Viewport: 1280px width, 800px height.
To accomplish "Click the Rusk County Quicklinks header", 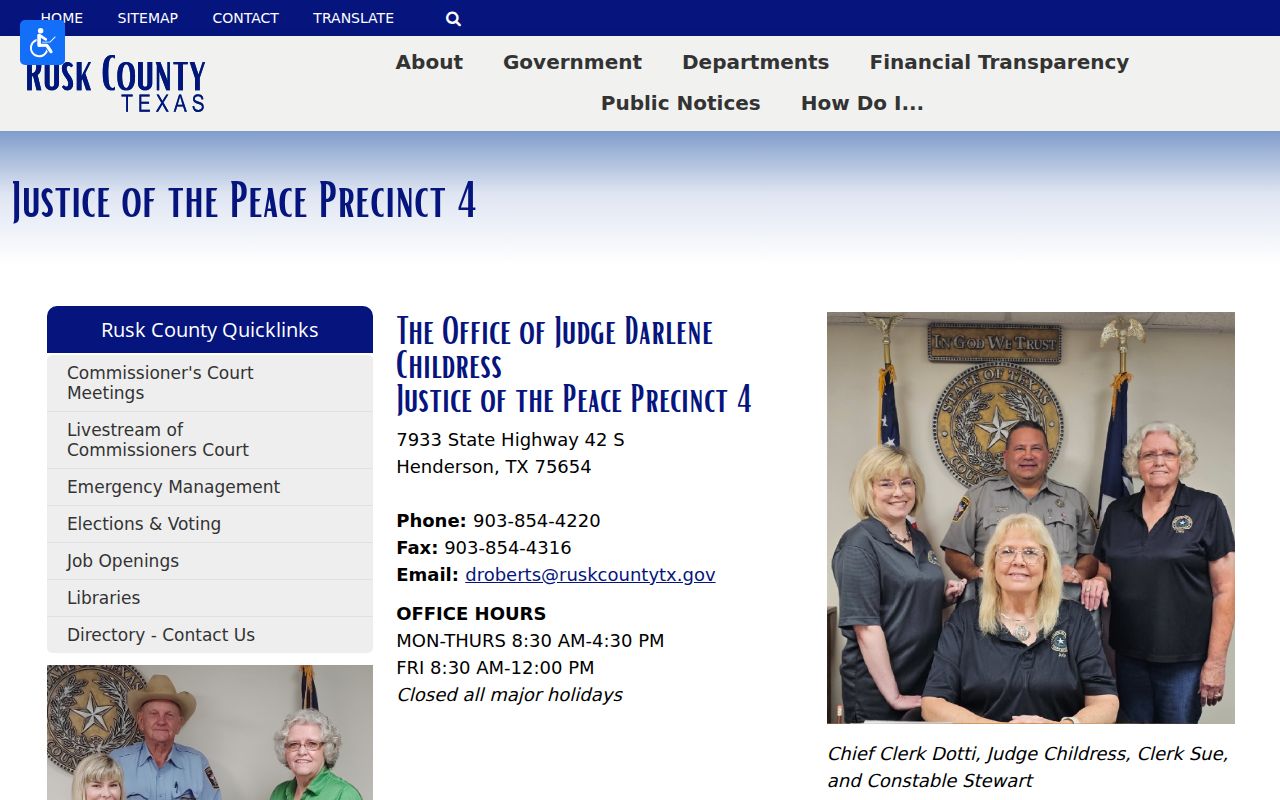I will point(210,330).
